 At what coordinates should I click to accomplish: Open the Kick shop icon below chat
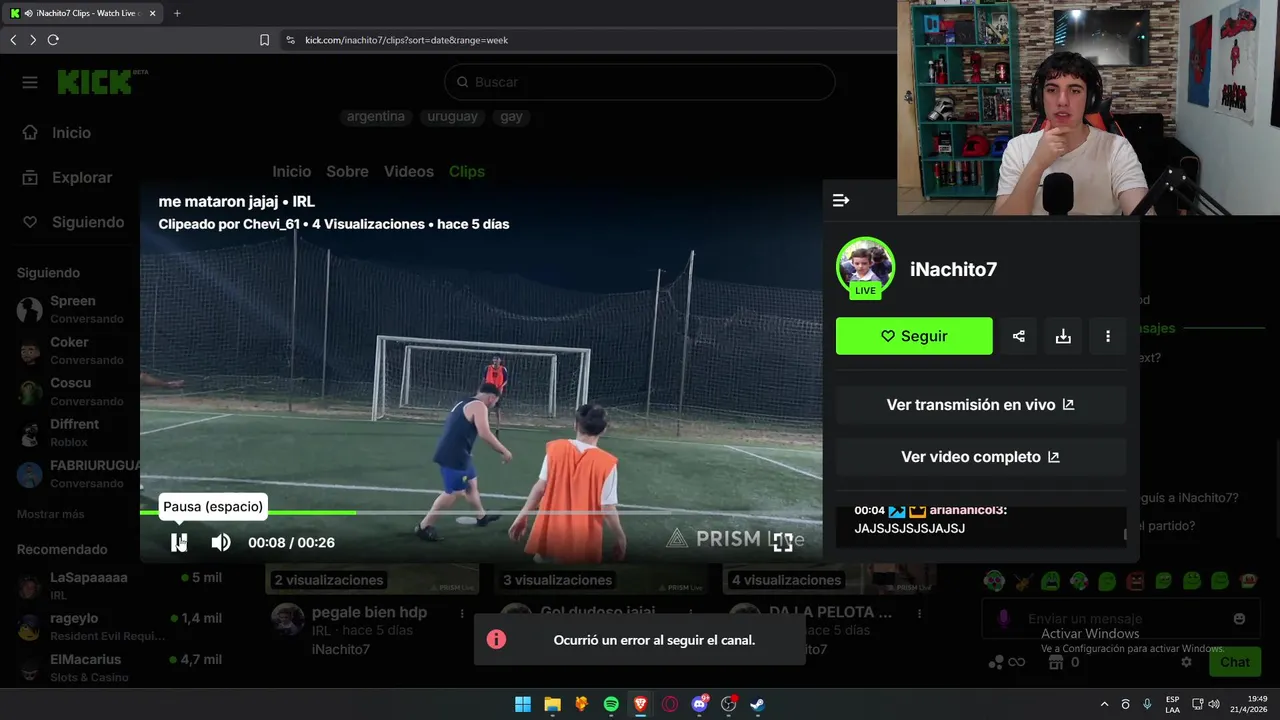tap(1058, 662)
